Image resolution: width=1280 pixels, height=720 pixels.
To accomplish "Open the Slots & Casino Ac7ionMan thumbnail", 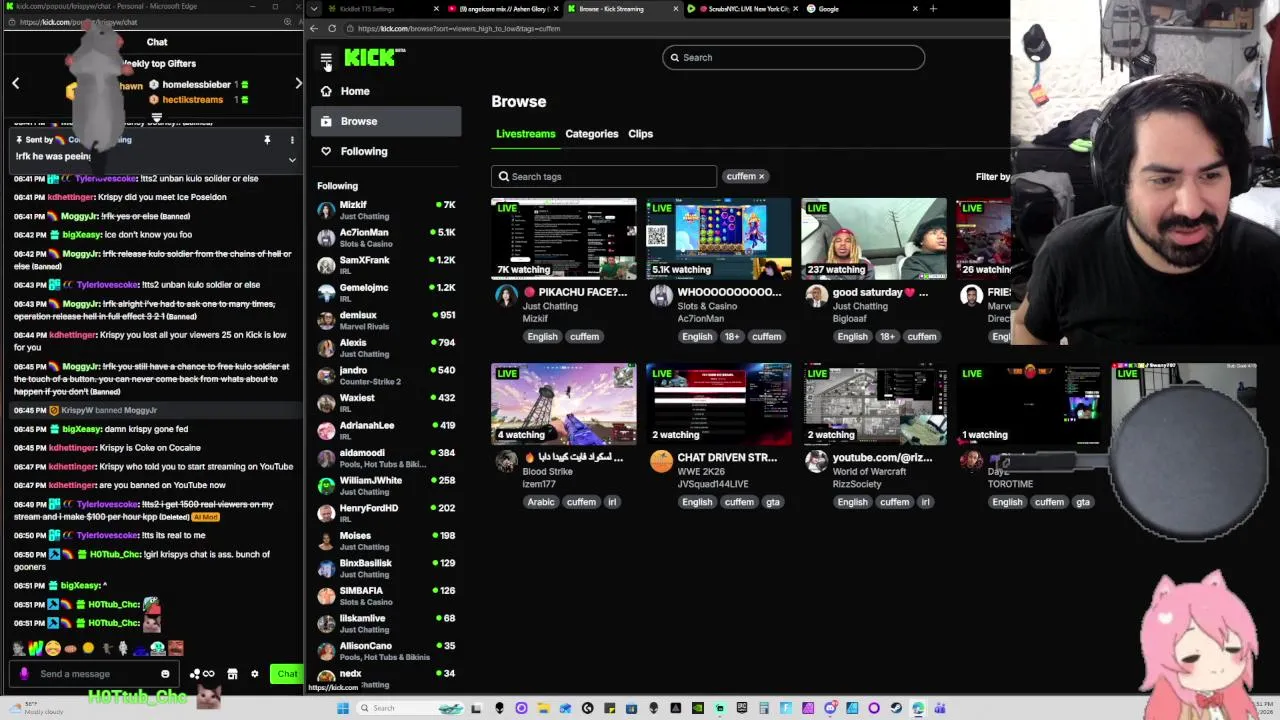I will (718, 239).
